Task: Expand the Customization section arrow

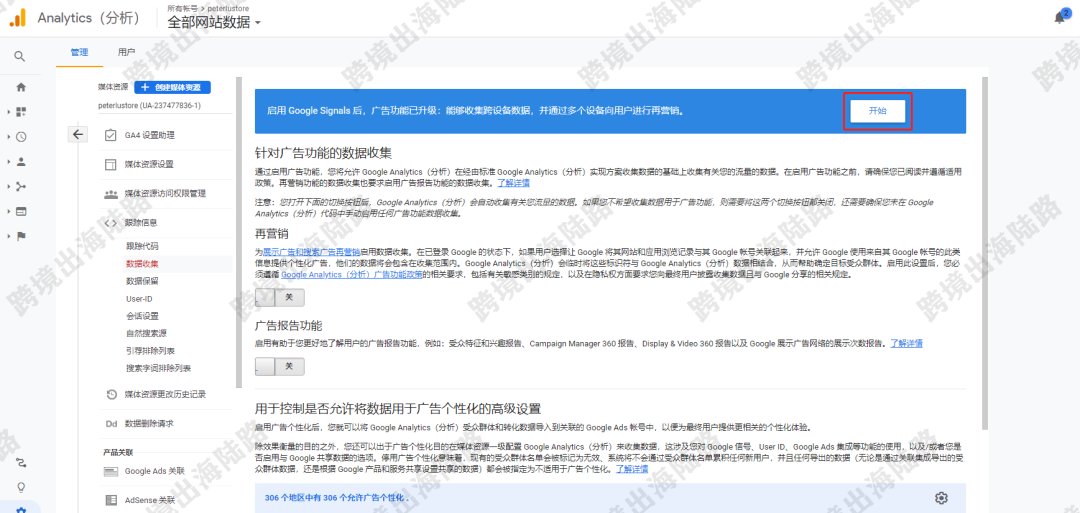Action: coord(9,112)
